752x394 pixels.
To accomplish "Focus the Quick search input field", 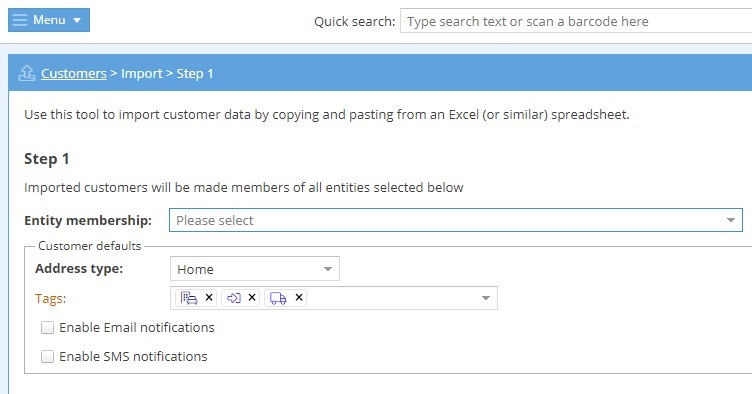I will [x=576, y=22].
